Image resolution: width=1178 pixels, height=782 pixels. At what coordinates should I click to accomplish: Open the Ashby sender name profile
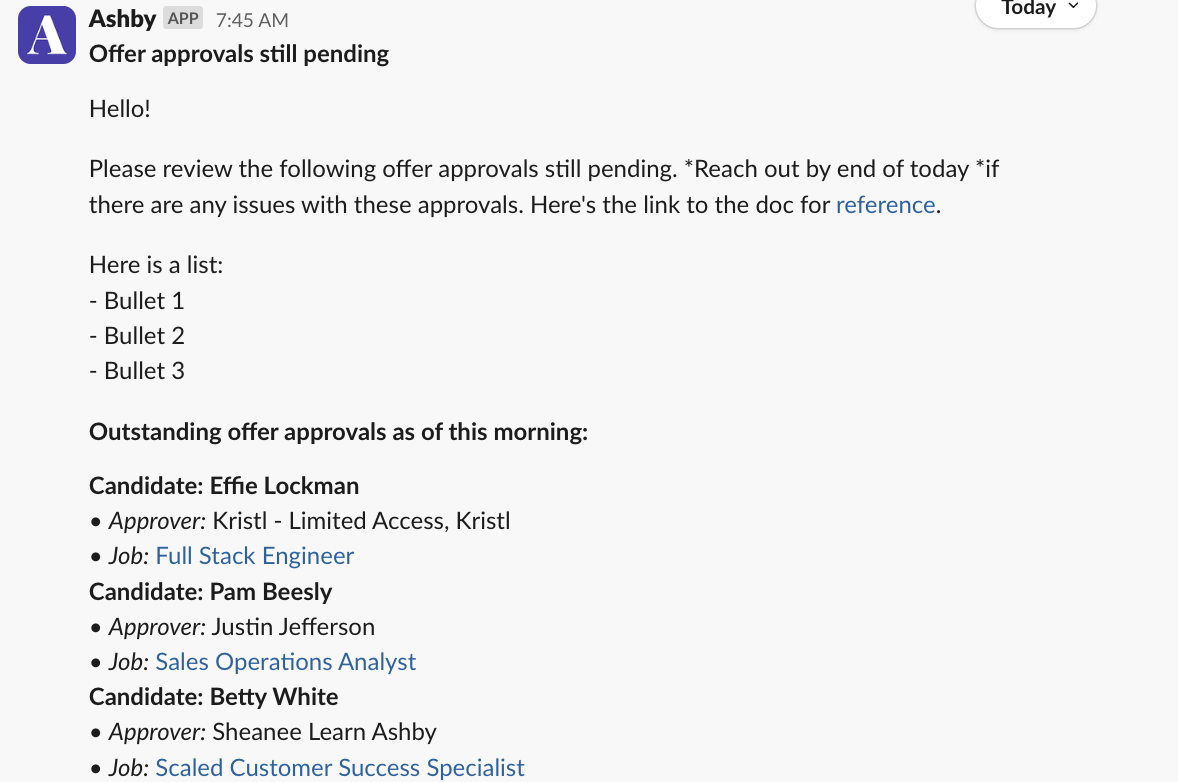(x=122, y=18)
